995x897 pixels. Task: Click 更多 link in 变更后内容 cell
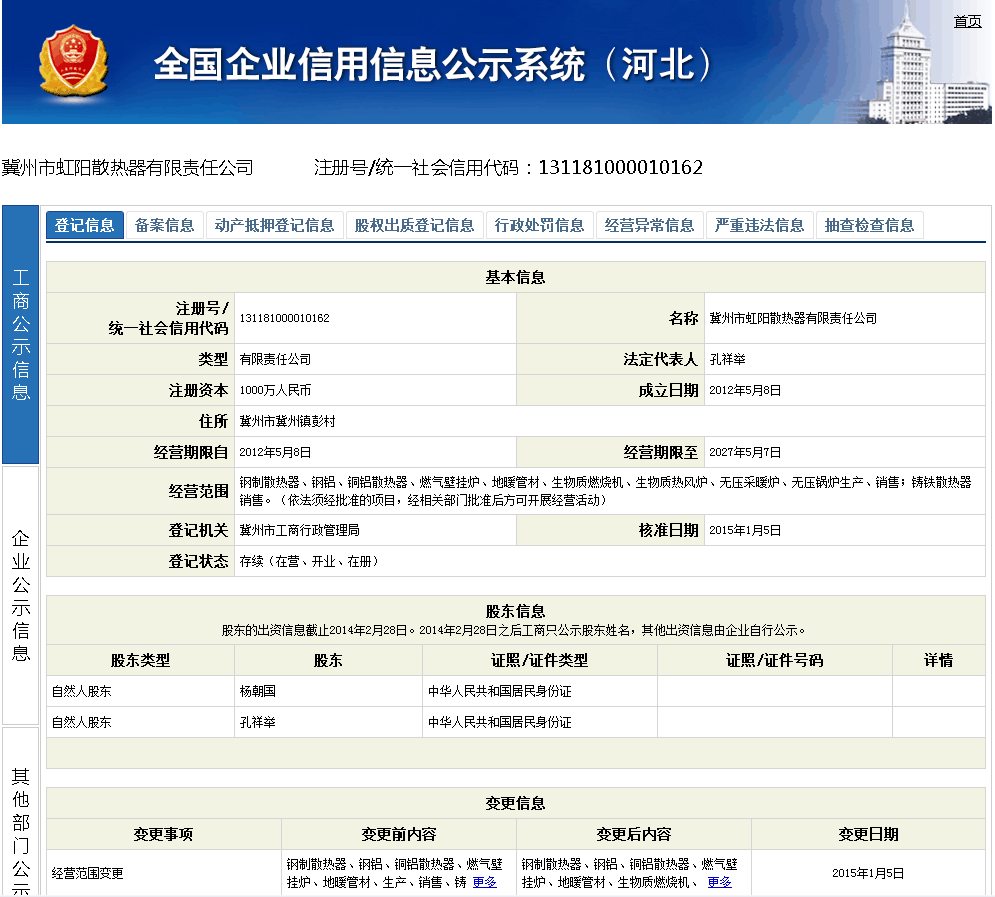click(x=720, y=882)
